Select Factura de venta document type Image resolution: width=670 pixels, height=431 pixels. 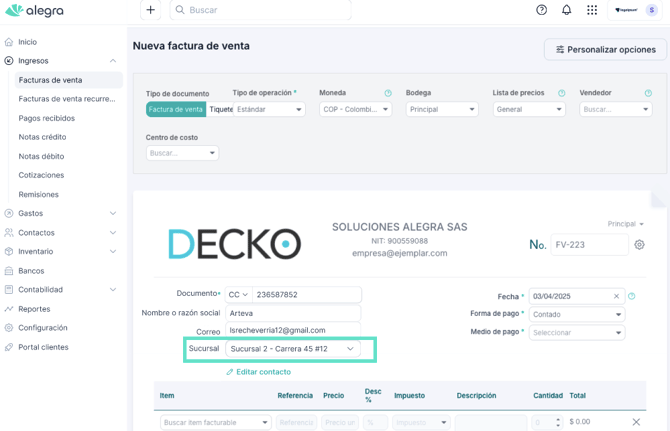point(175,110)
